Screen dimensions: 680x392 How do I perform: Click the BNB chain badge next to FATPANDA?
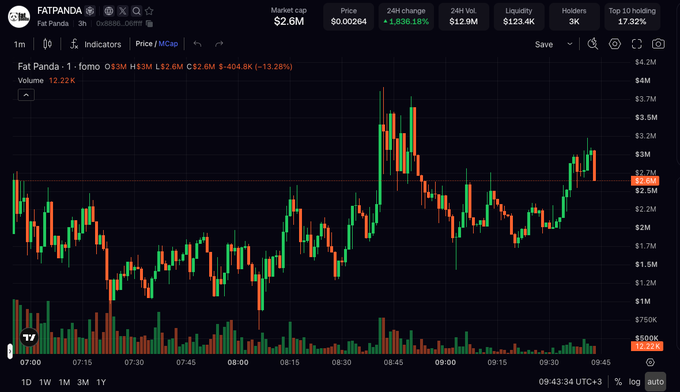click(90, 11)
